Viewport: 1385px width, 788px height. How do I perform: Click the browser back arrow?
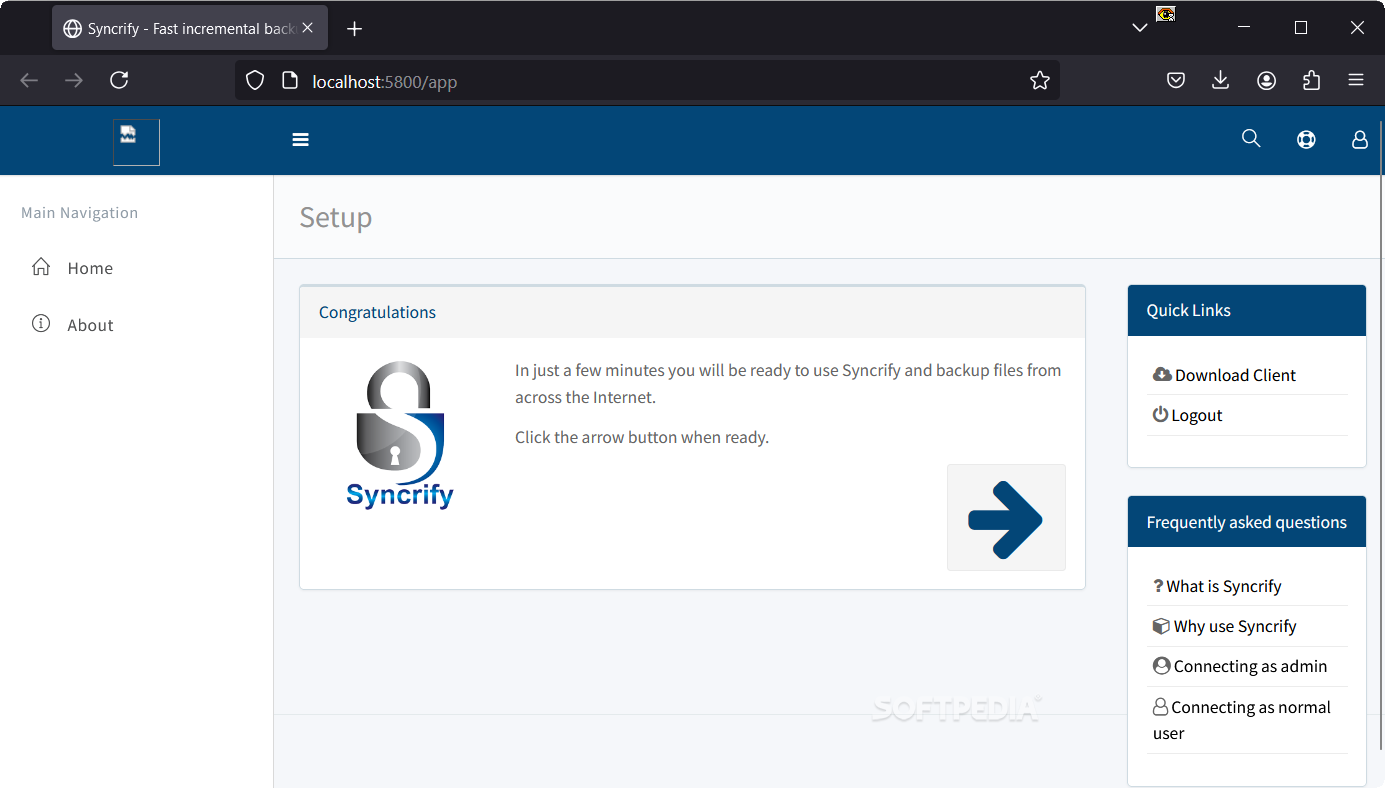click(29, 80)
